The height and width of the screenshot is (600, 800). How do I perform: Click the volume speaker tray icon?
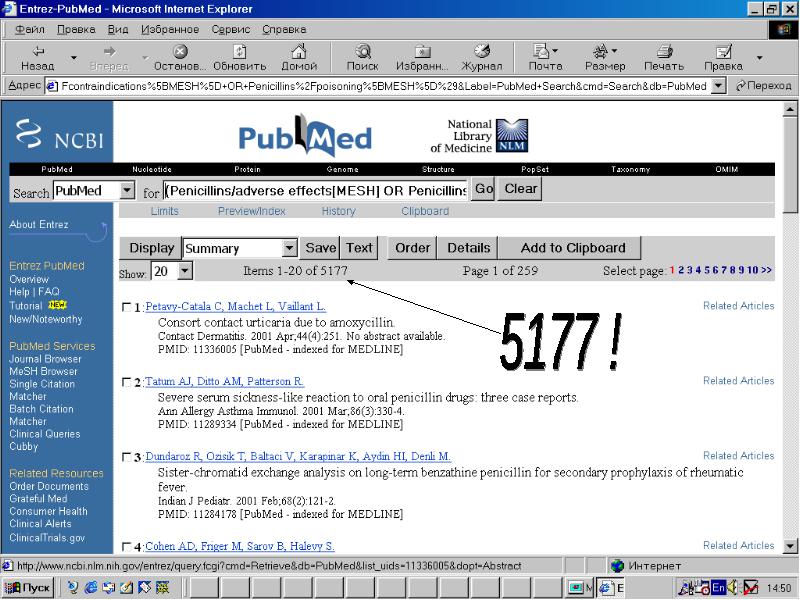tap(732, 588)
